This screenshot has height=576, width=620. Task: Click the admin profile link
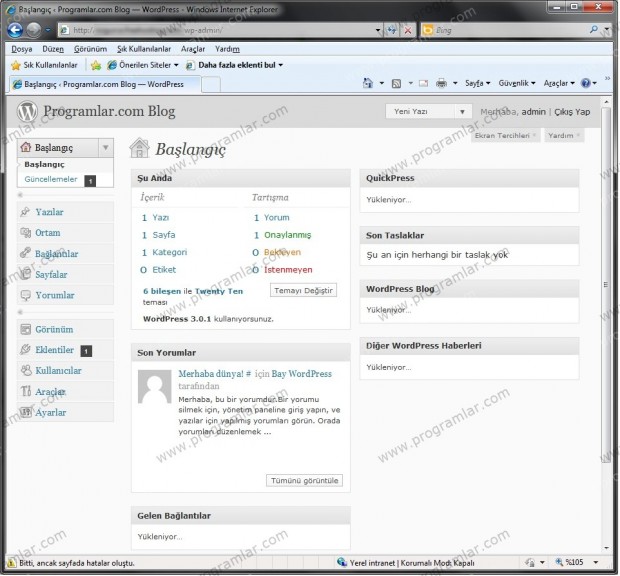533,112
